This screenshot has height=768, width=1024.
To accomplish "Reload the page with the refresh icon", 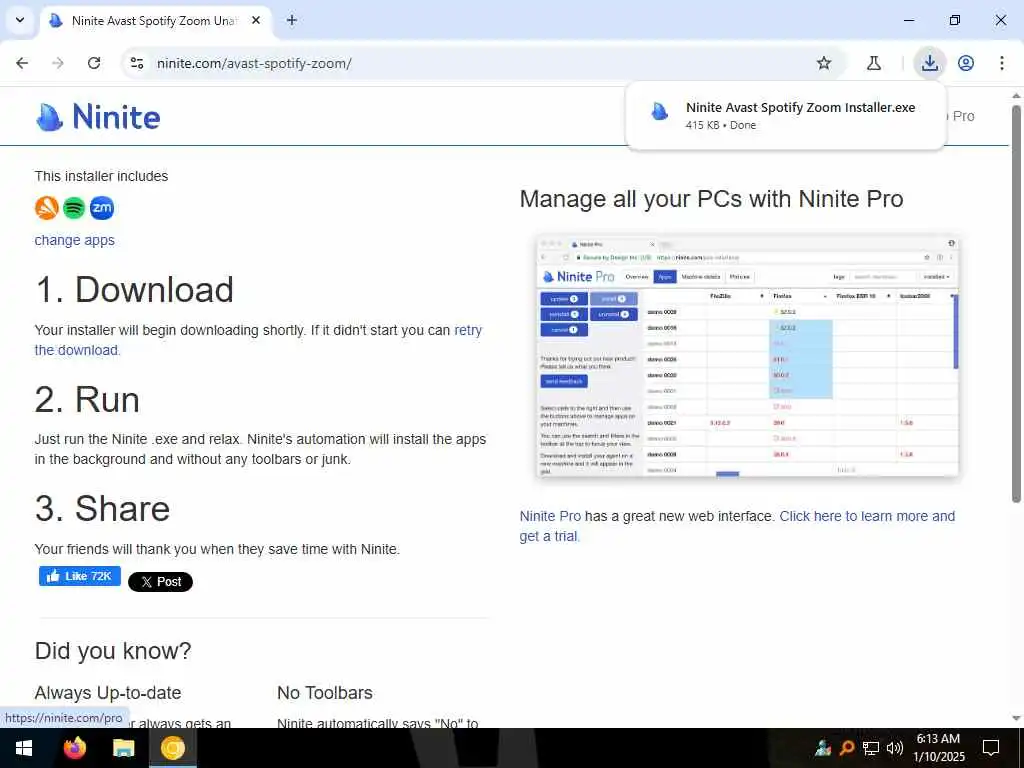I will click(x=94, y=63).
